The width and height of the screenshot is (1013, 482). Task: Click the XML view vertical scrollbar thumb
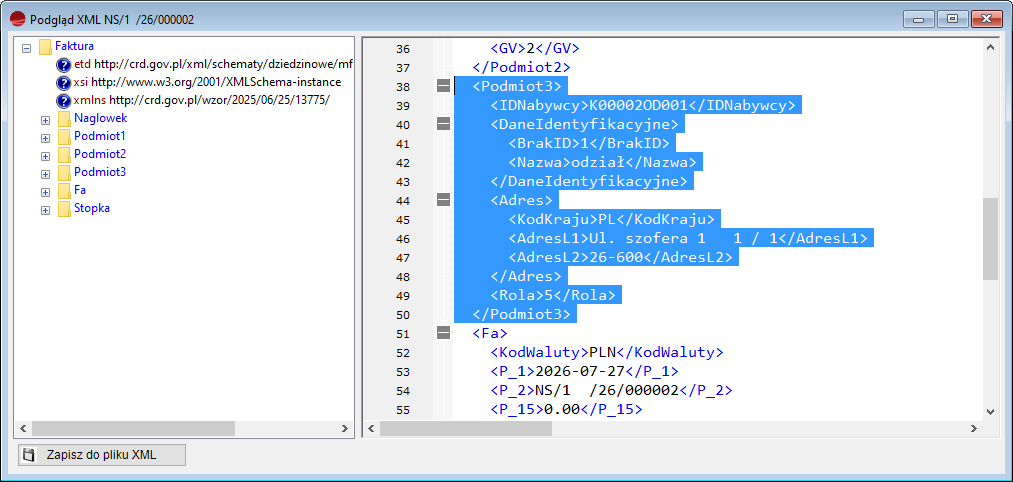990,239
